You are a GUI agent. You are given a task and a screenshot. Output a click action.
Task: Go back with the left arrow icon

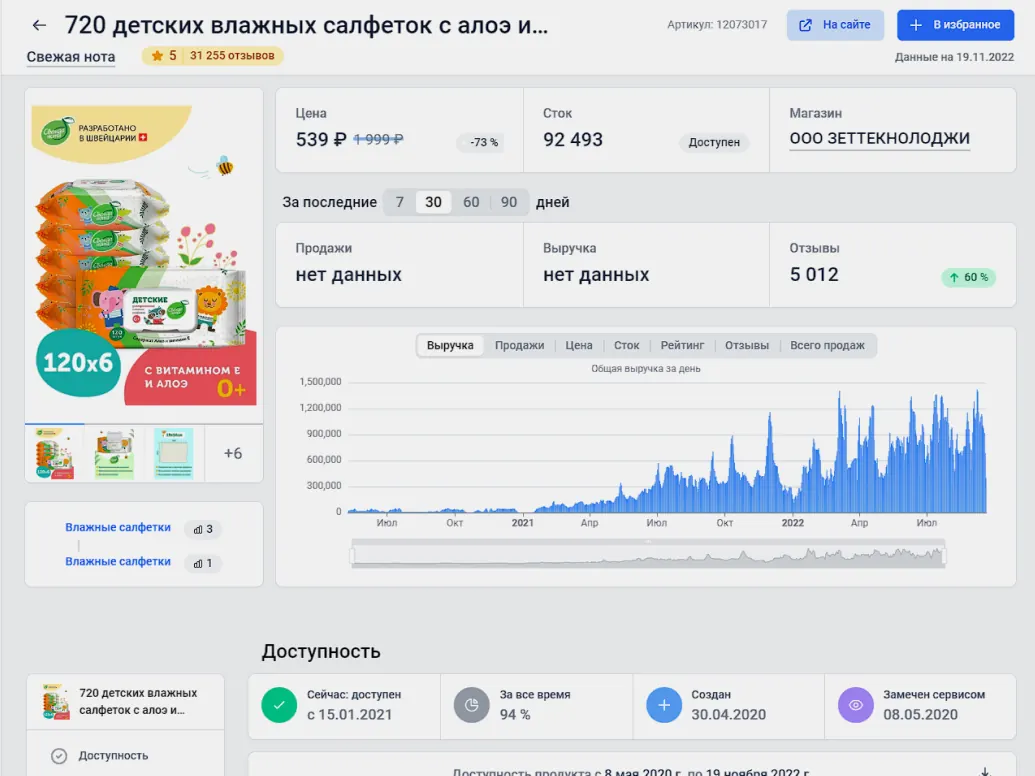(x=39, y=26)
